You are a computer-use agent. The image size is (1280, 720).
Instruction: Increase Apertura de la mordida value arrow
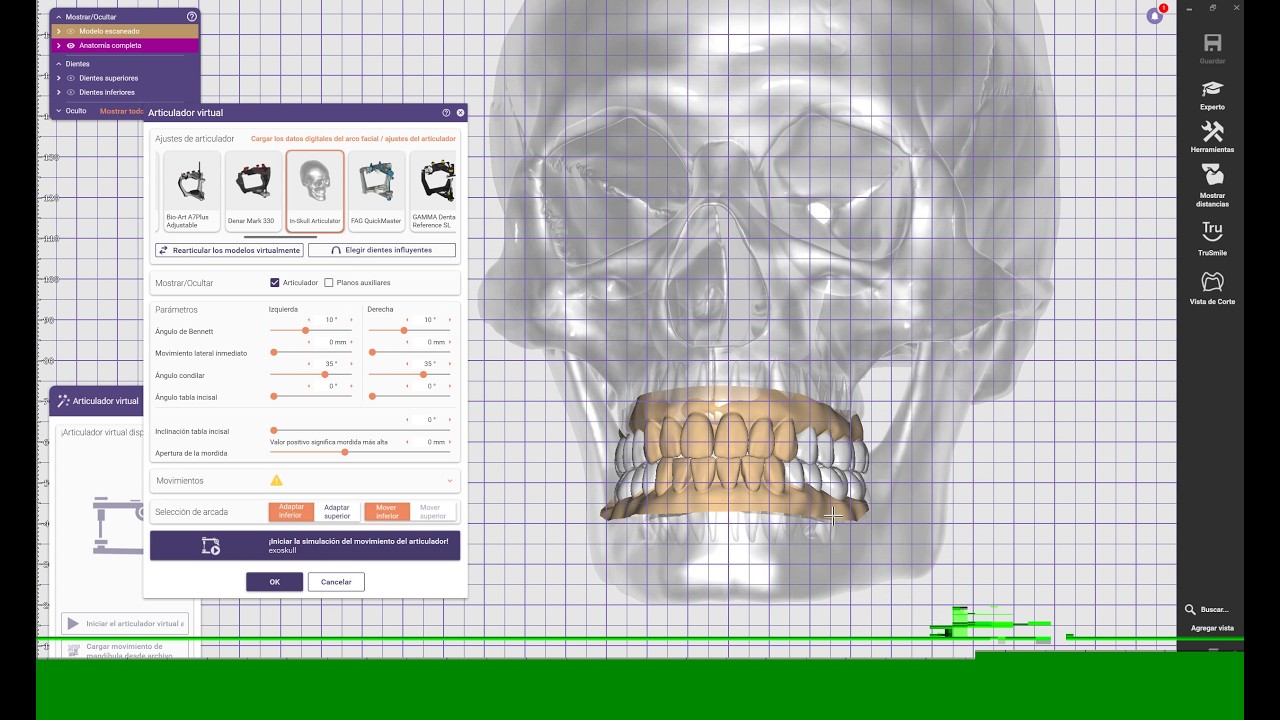point(449,442)
